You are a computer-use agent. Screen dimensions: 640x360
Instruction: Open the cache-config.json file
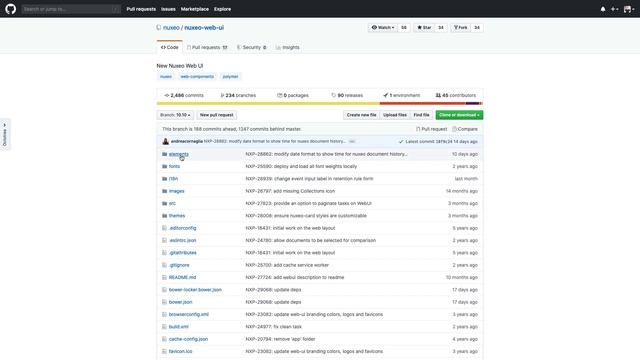click(188, 339)
